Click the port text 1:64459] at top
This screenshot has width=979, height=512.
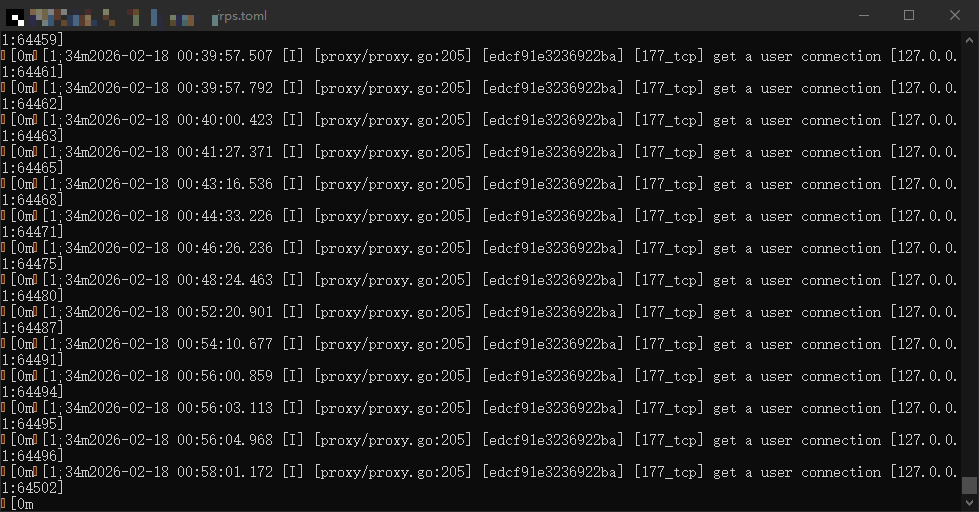click(x=32, y=40)
